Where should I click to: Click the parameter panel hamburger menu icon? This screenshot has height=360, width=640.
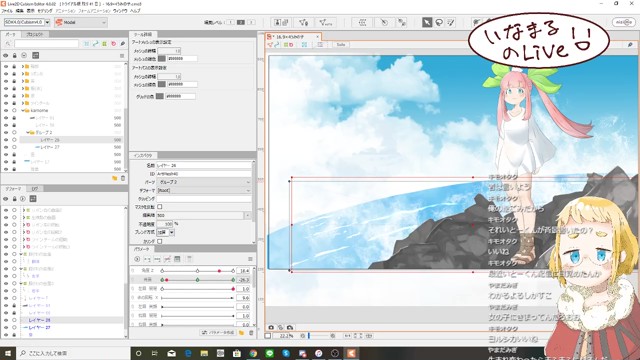point(250,259)
